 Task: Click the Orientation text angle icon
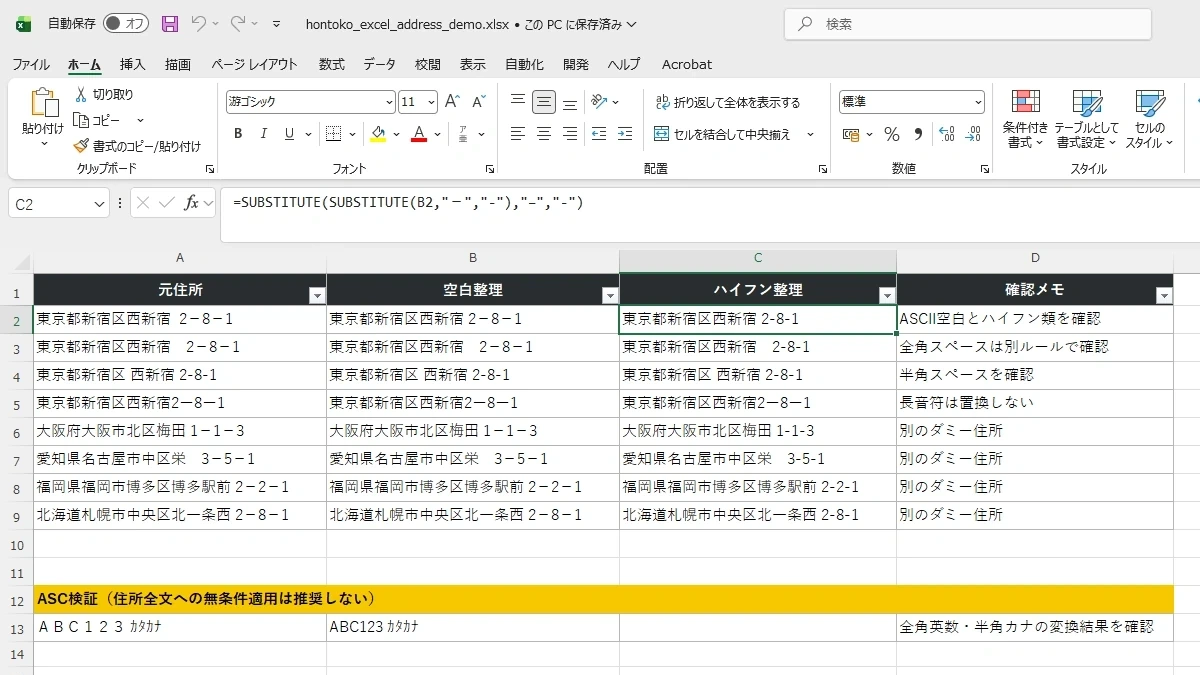(599, 102)
